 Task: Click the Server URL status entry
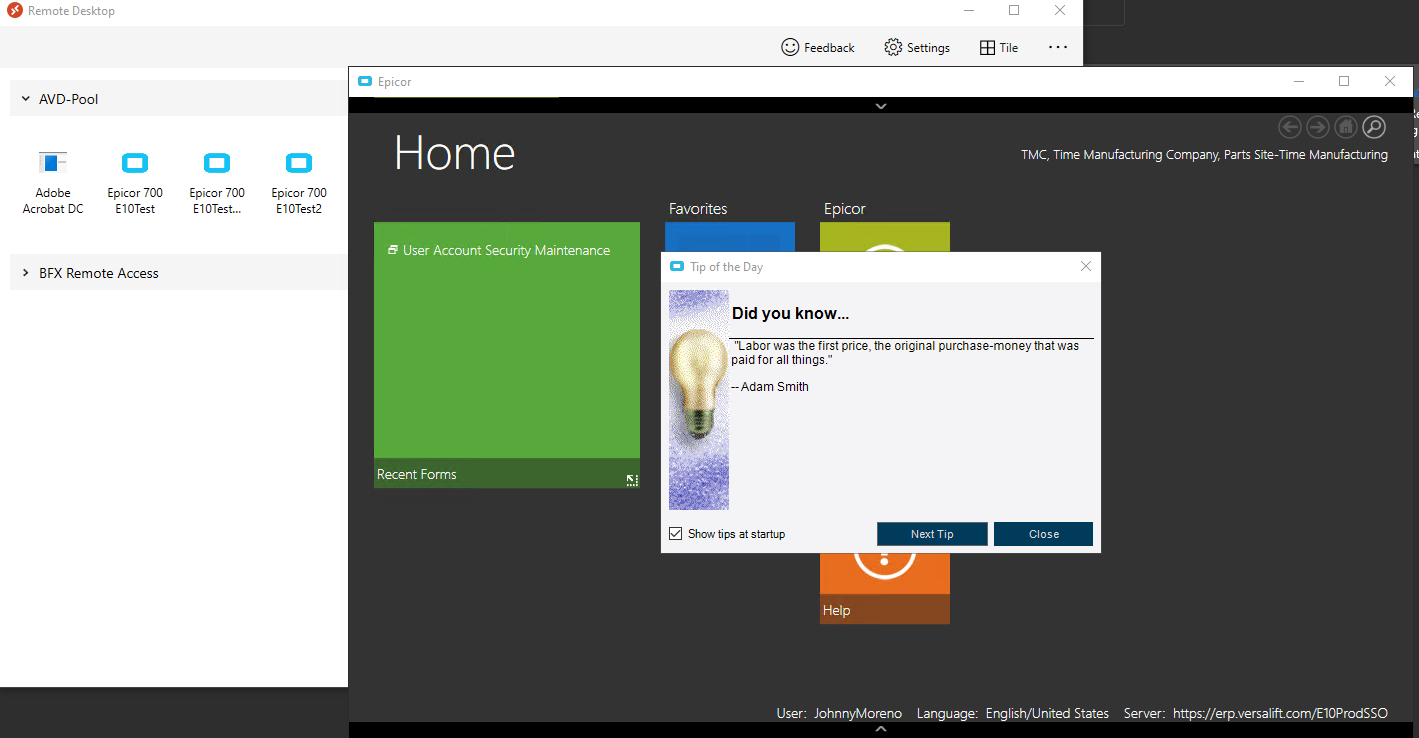pos(1256,713)
